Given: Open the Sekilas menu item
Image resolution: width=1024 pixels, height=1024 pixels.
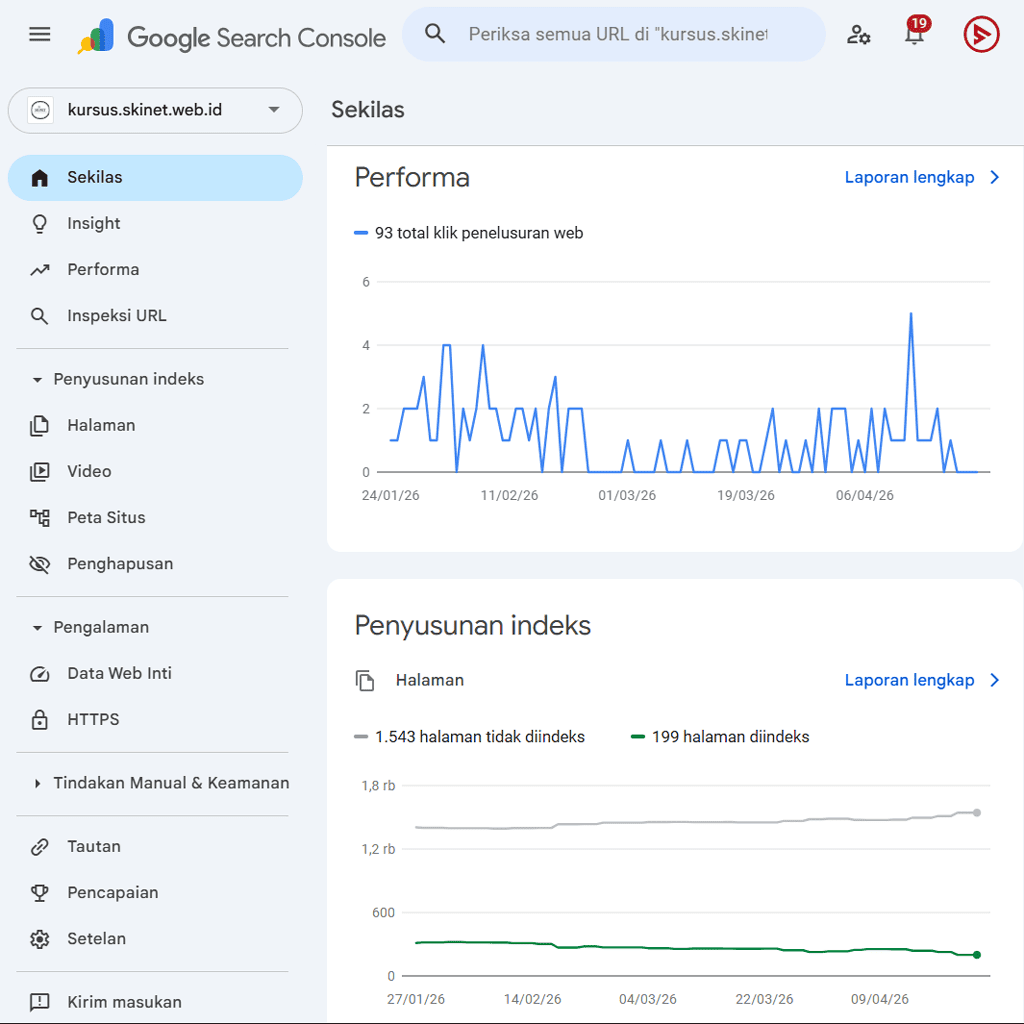Looking at the screenshot, I should click(155, 178).
